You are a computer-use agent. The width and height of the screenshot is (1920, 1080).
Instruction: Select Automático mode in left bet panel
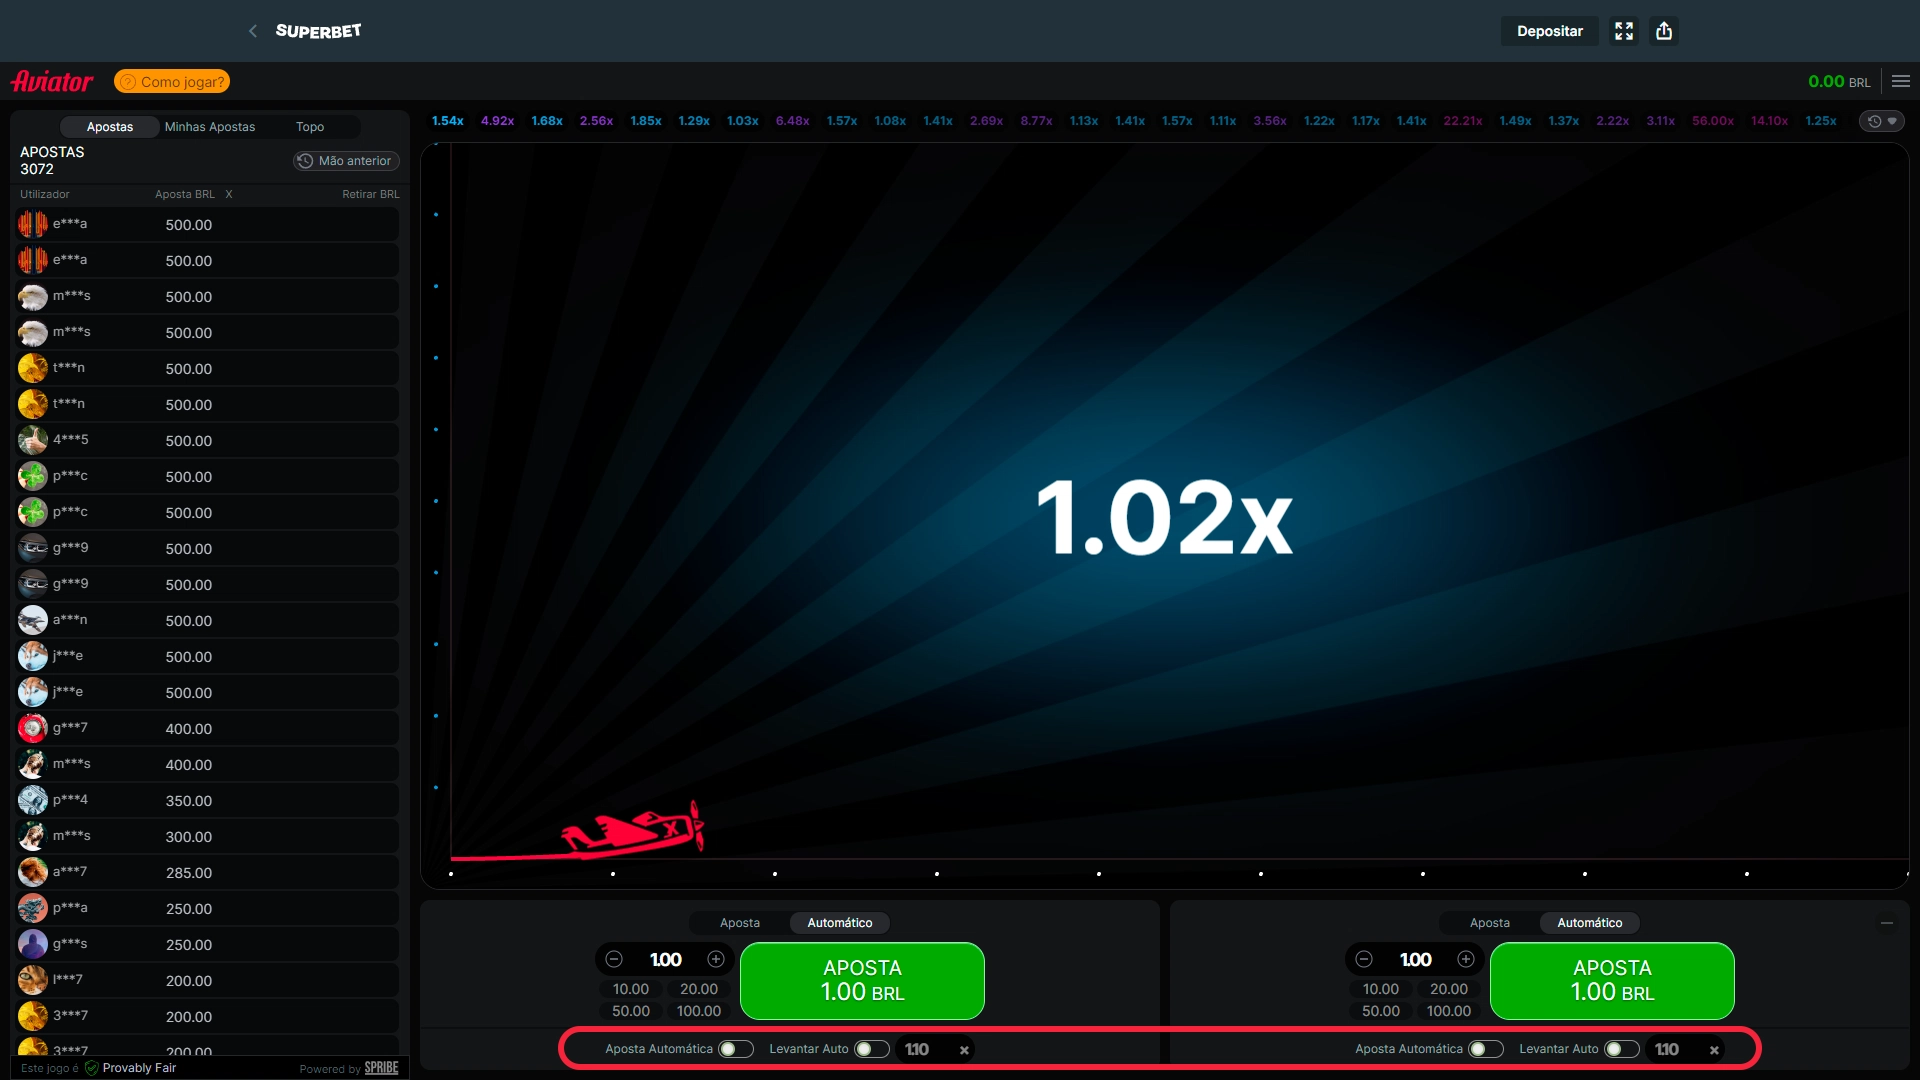pos(840,923)
